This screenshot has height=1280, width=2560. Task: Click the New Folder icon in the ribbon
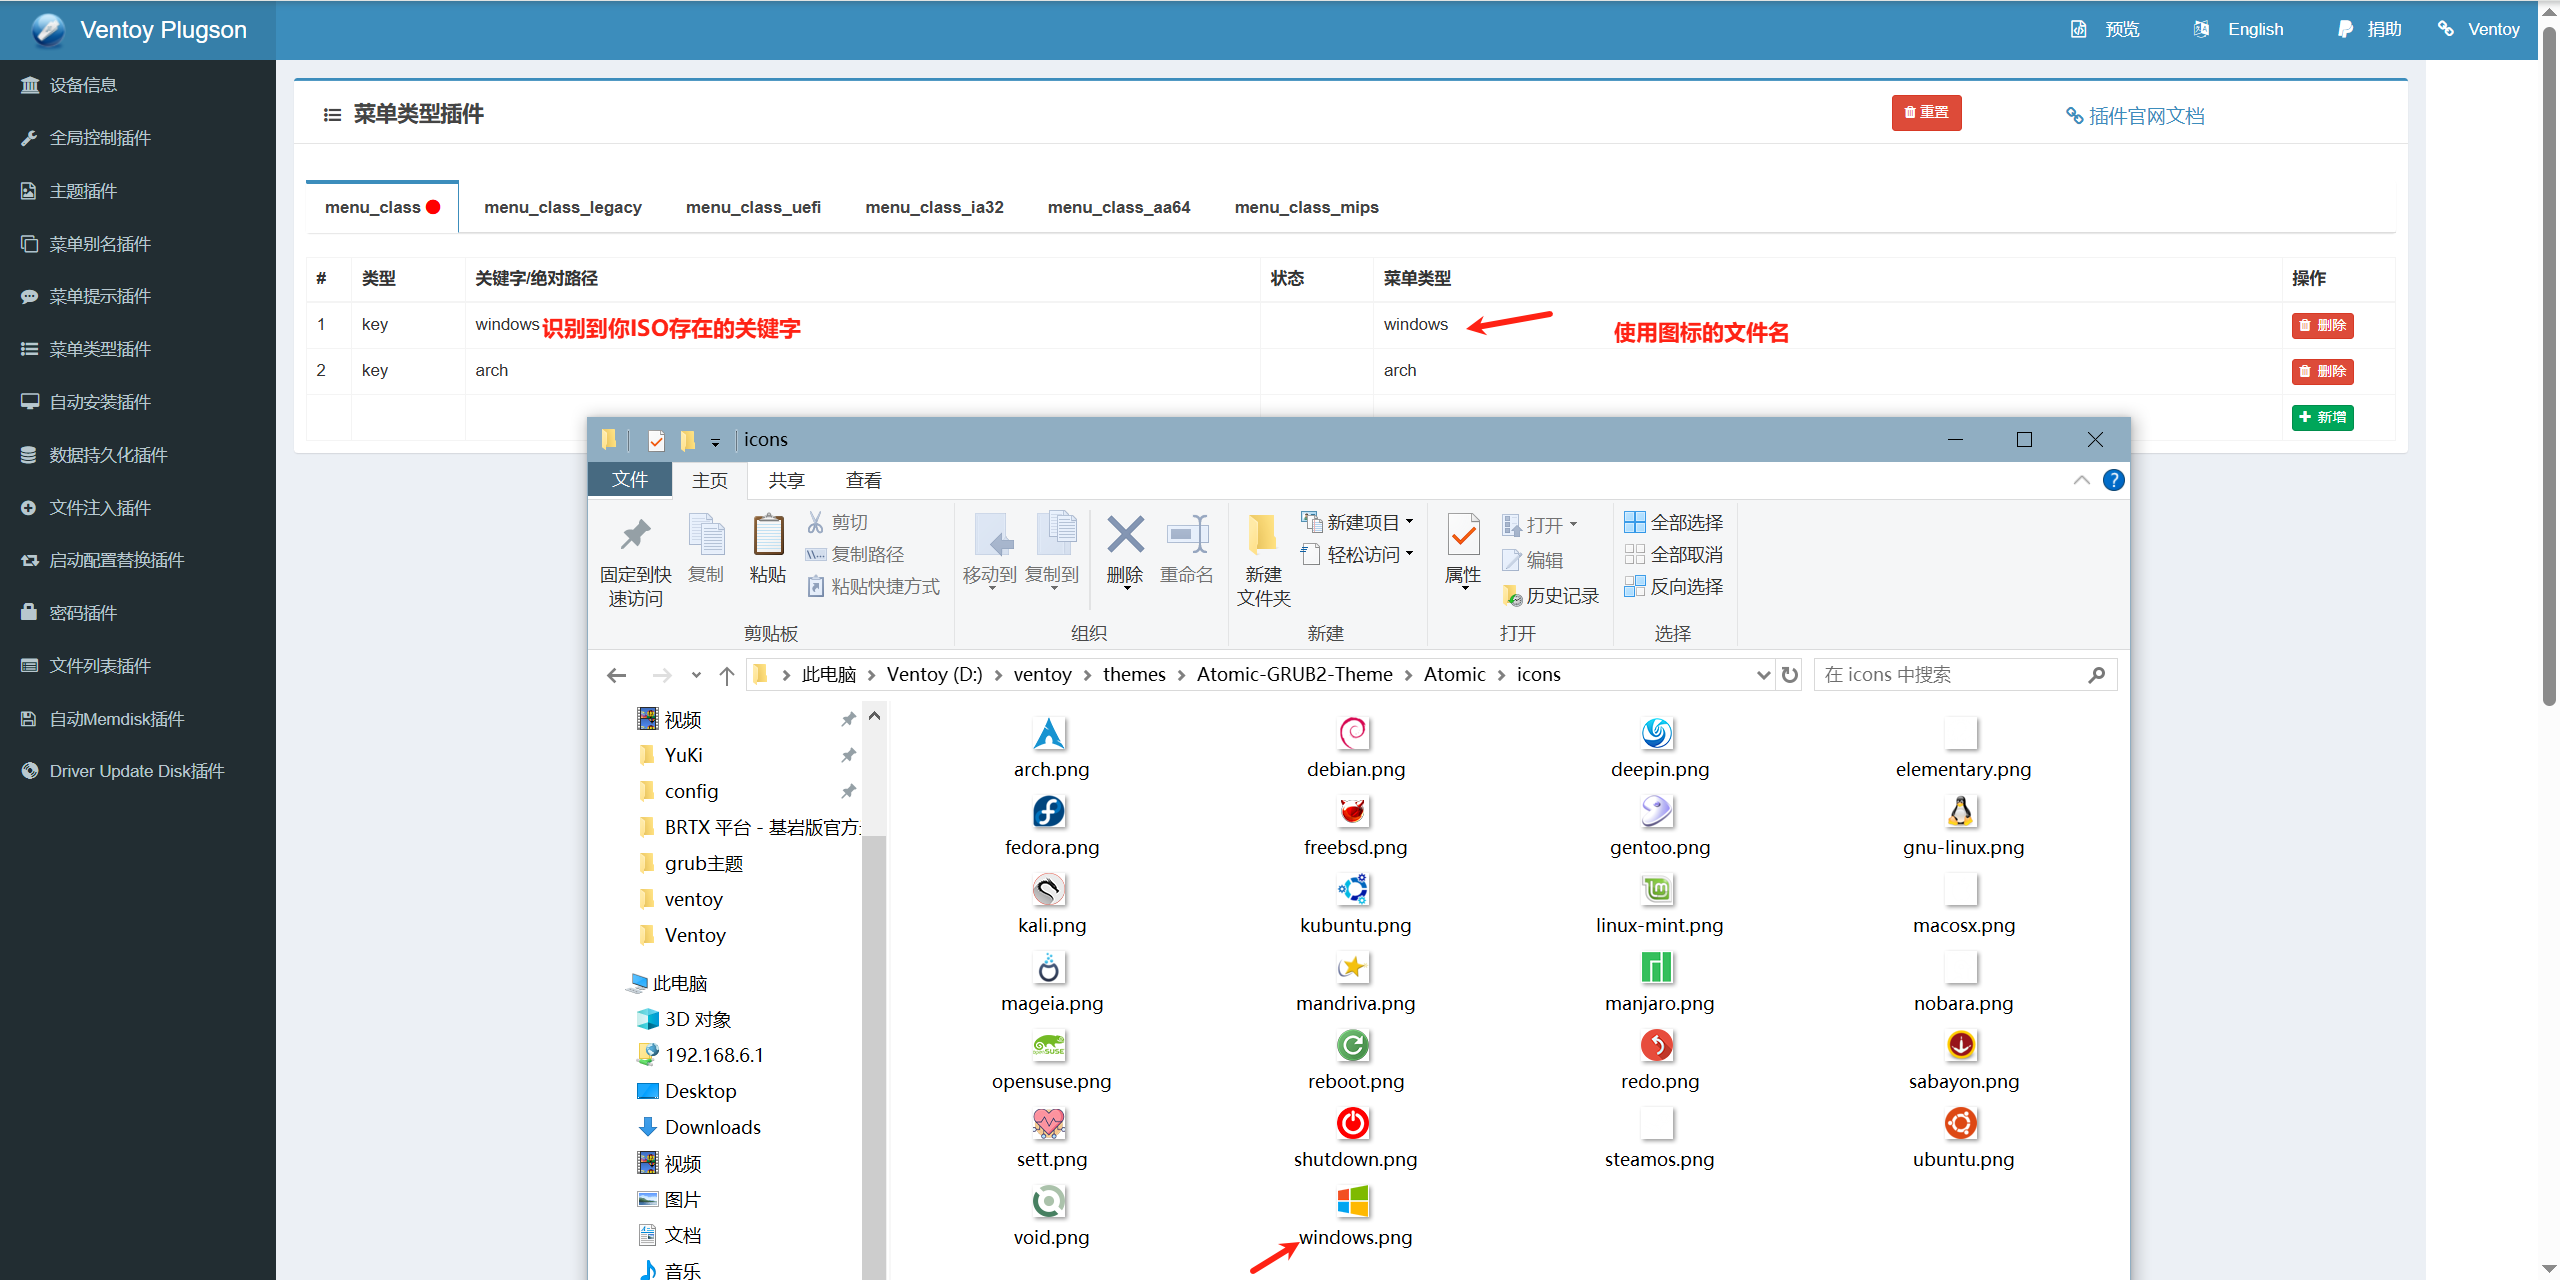pos(1262,534)
